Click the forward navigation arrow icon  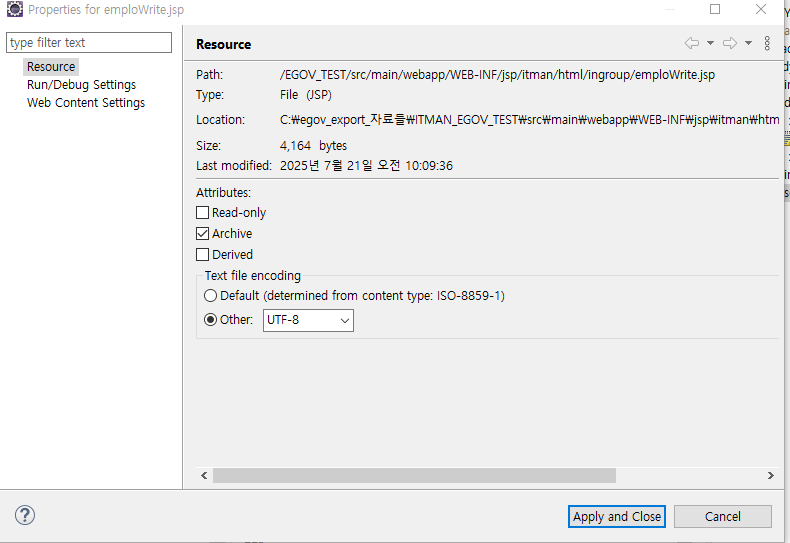point(730,43)
